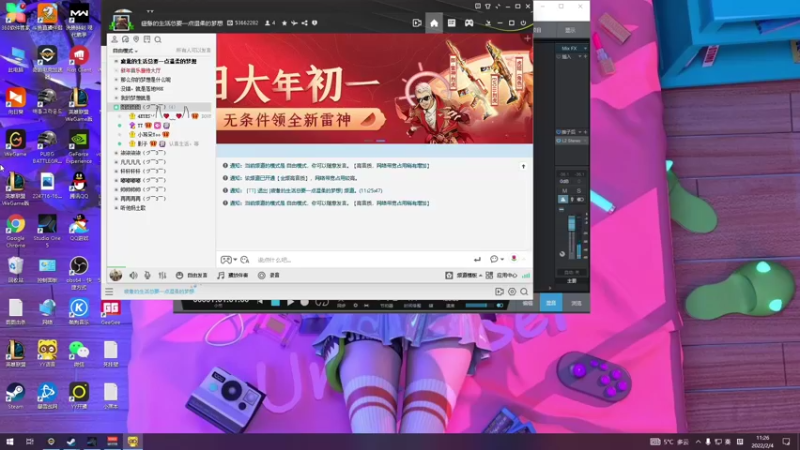This screenshot has width=800, height=450.
Task: Open the chat bubble options dropdown
Action: tap(496, 259)
